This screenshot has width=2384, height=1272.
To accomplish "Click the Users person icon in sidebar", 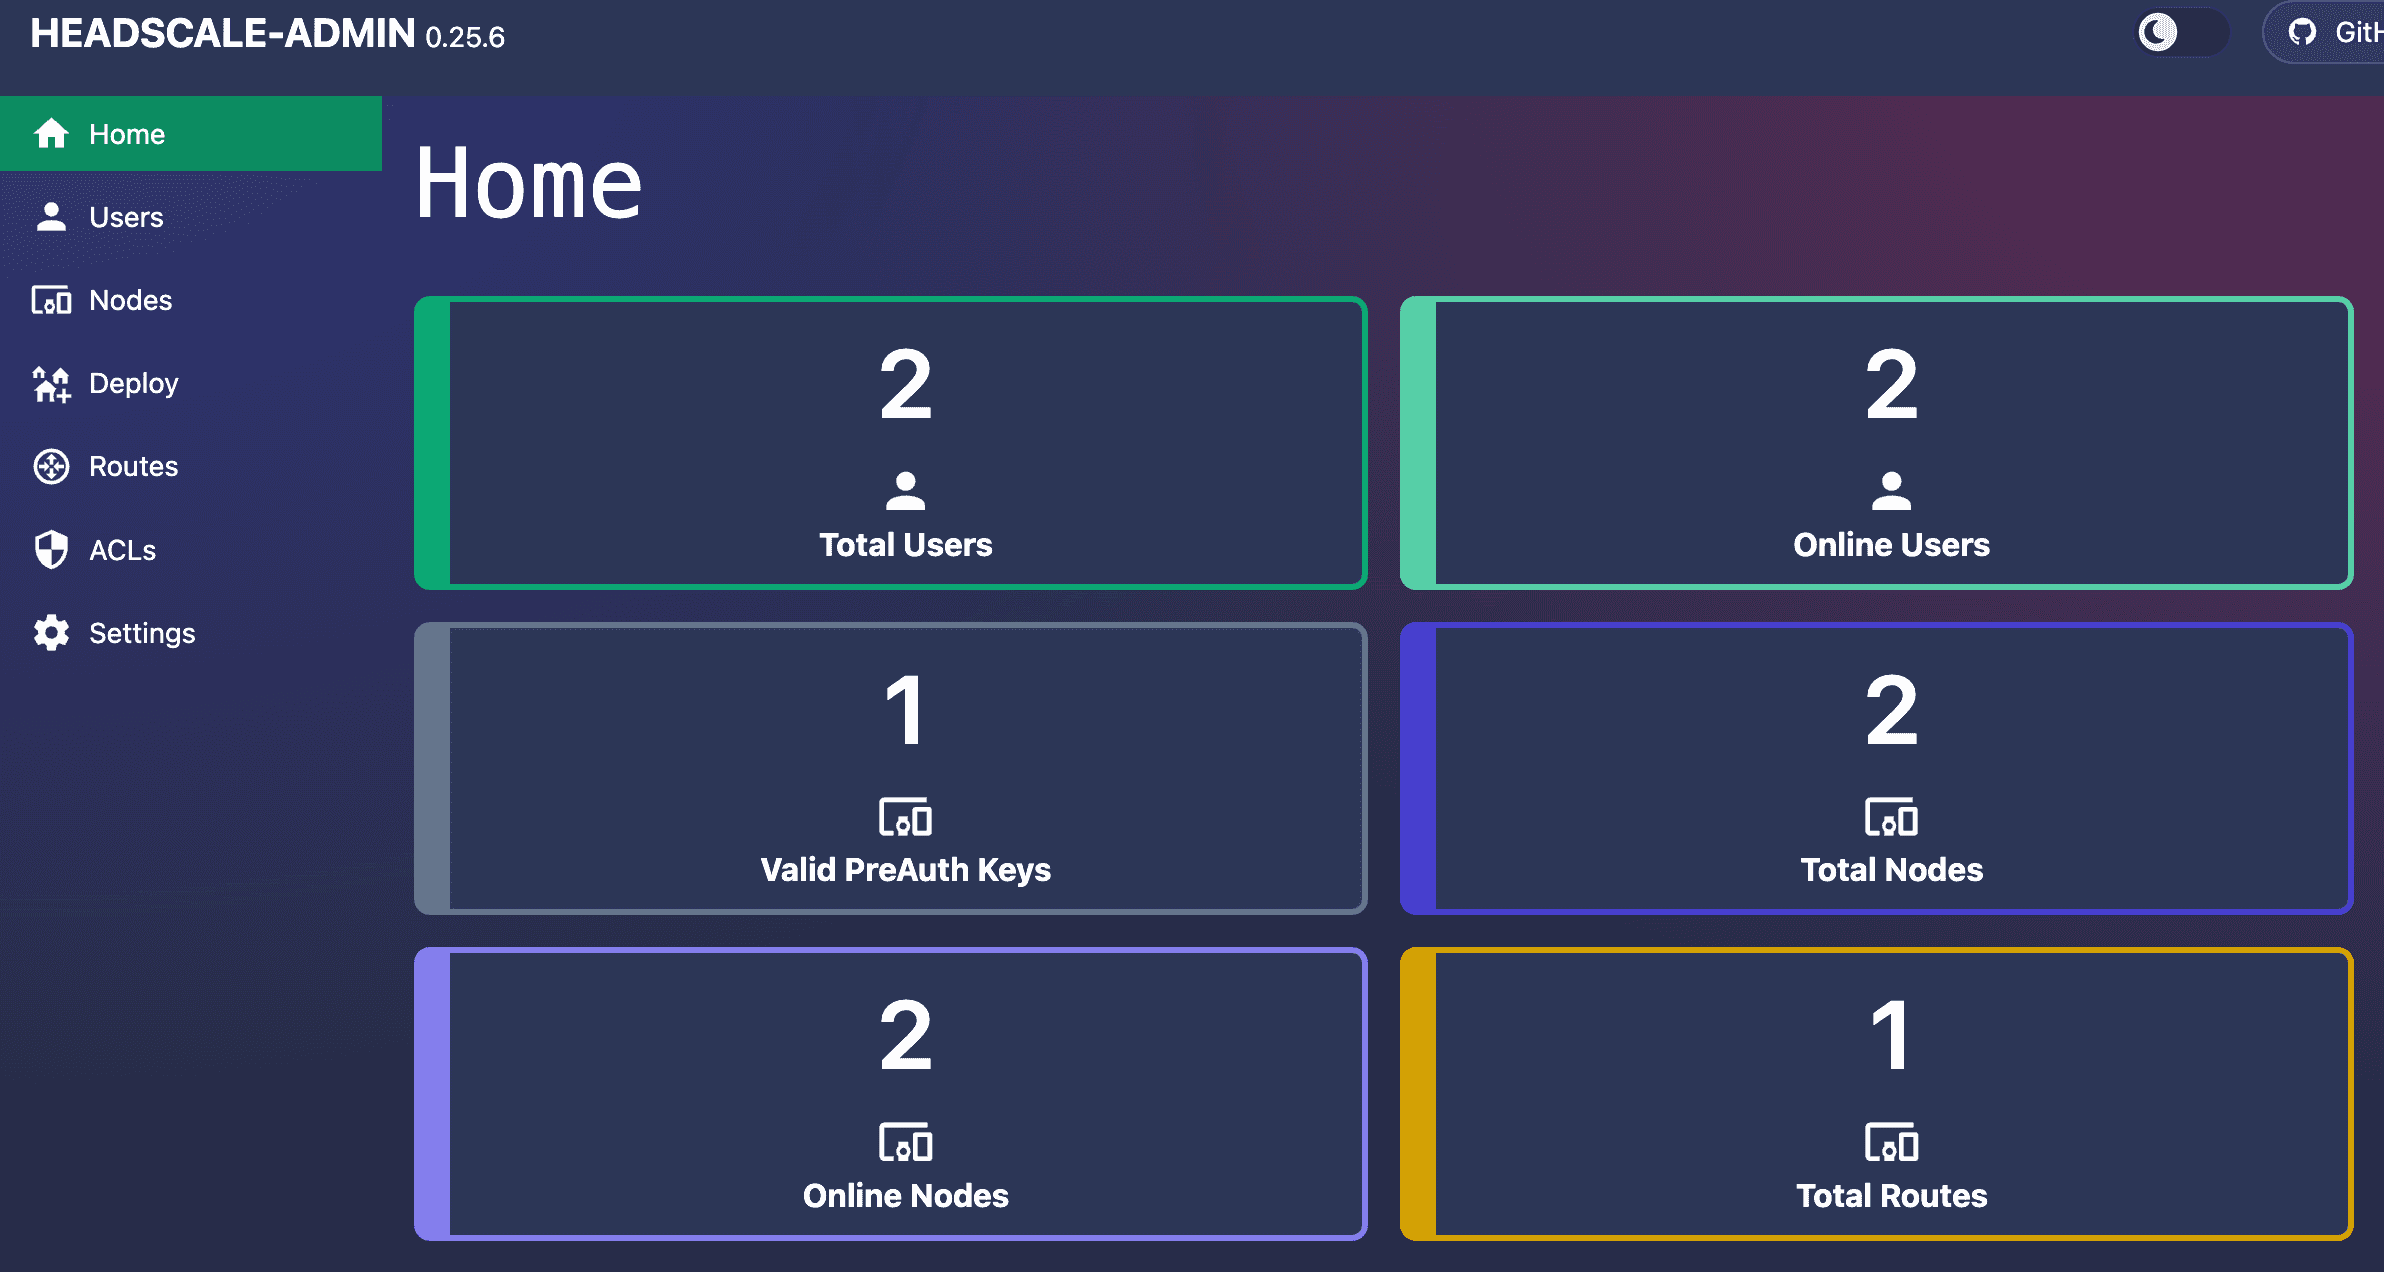I will tap(51, 217).
